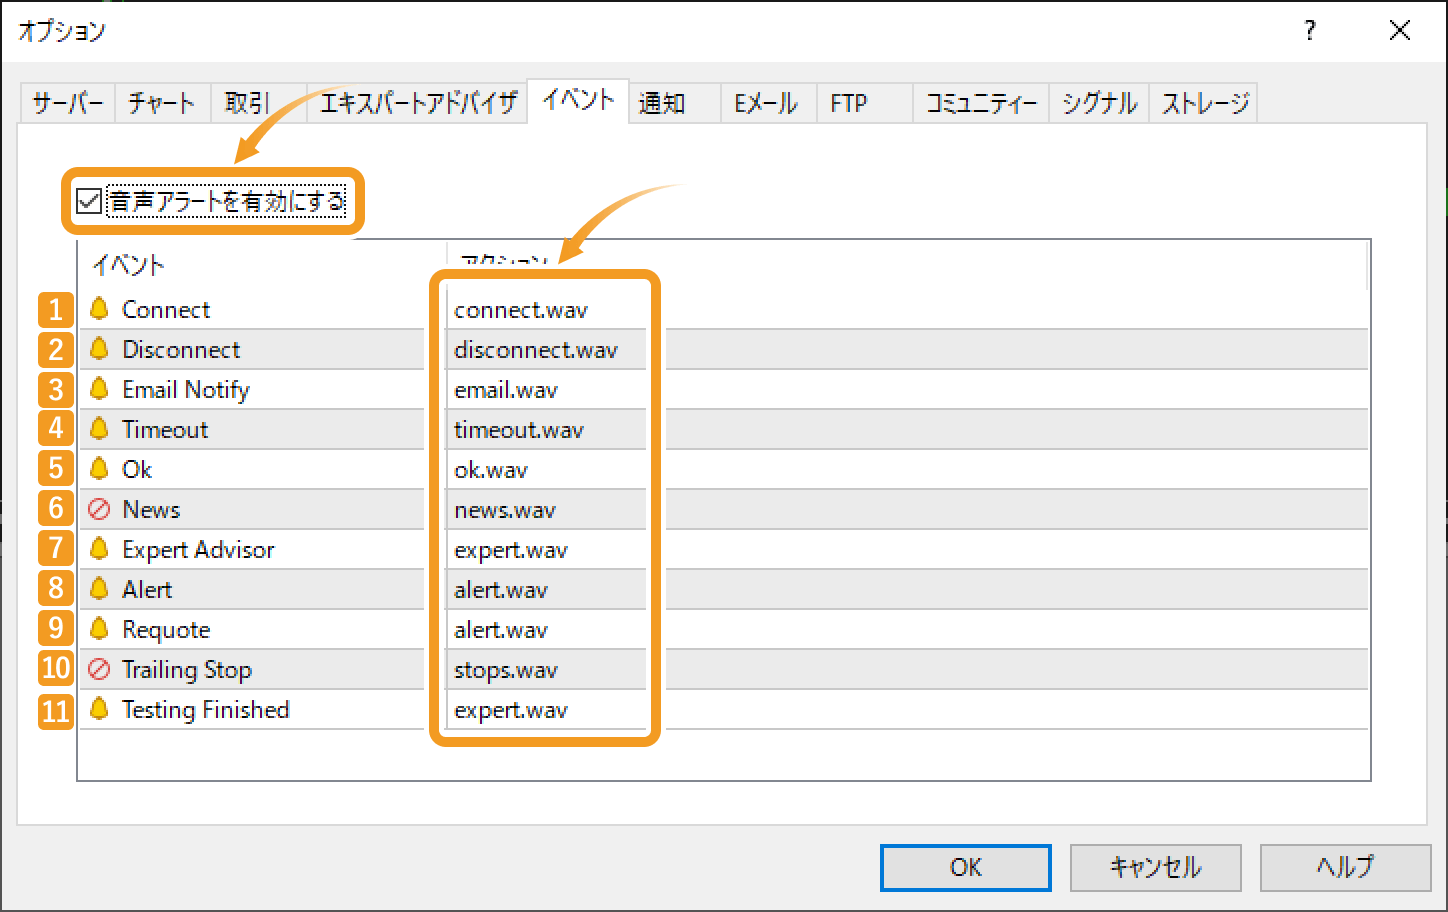Click the bell icon beside Requote
Screen dimensions: 1448x912
(99, 629)
